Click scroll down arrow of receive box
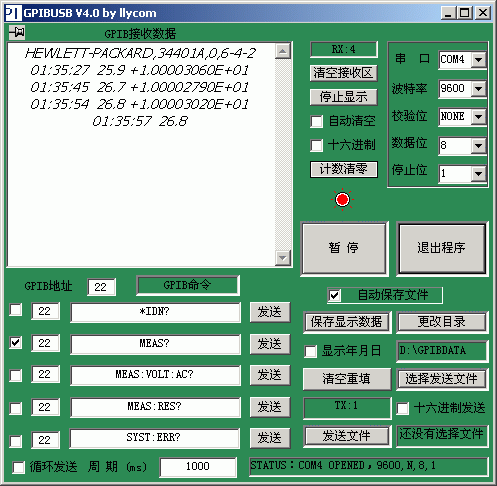497x486 pixels. point(283,258)
